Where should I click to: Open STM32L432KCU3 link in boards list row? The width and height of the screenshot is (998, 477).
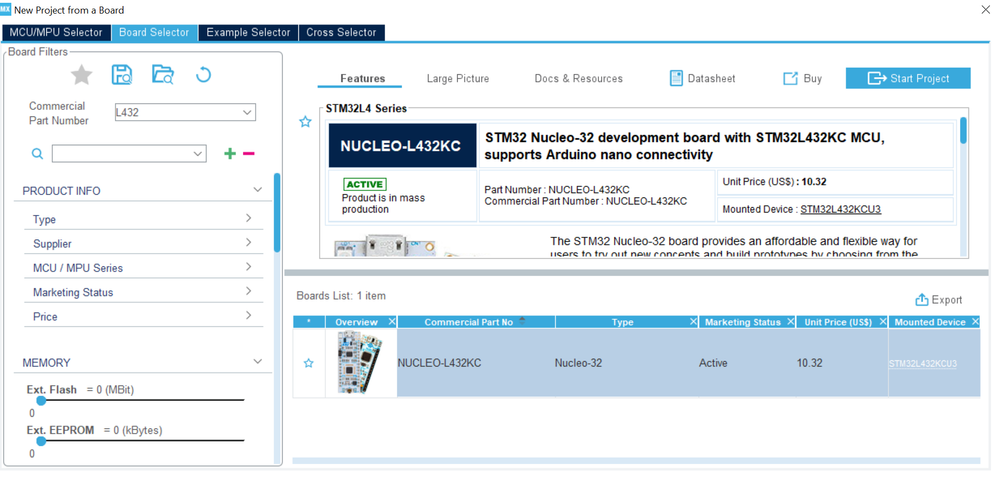pyautogui.click(x=923, y=364)
